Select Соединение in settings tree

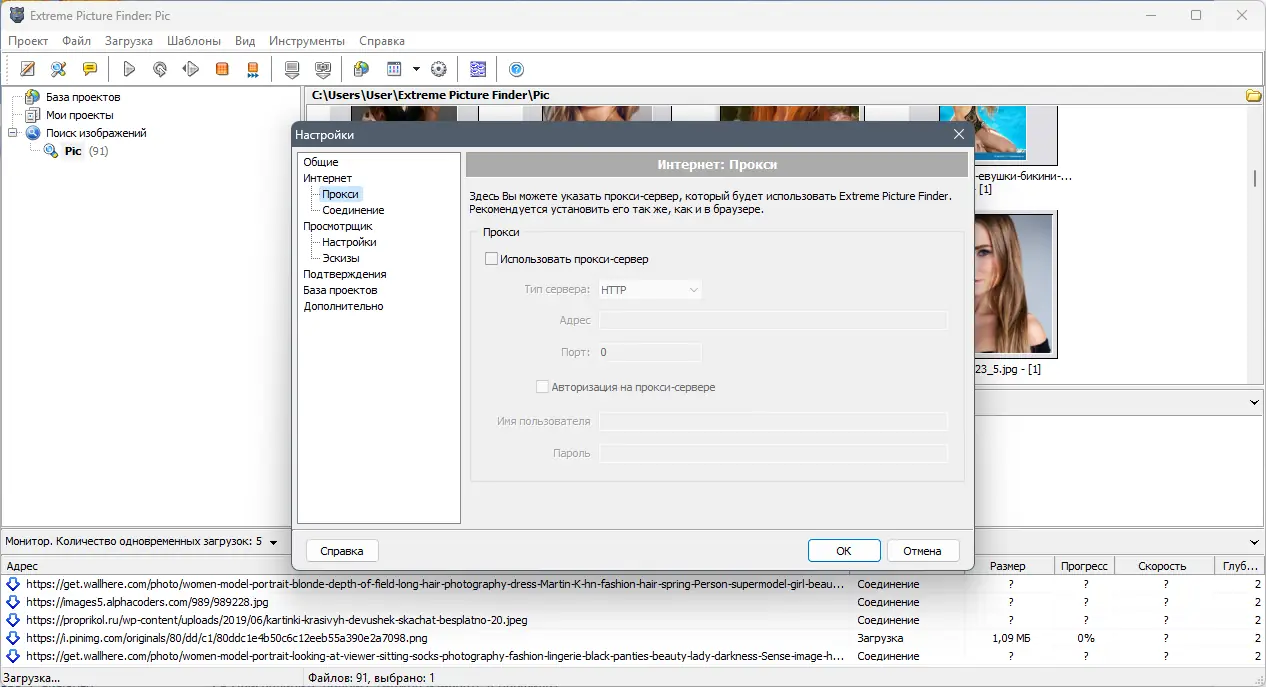coord(353,210)
